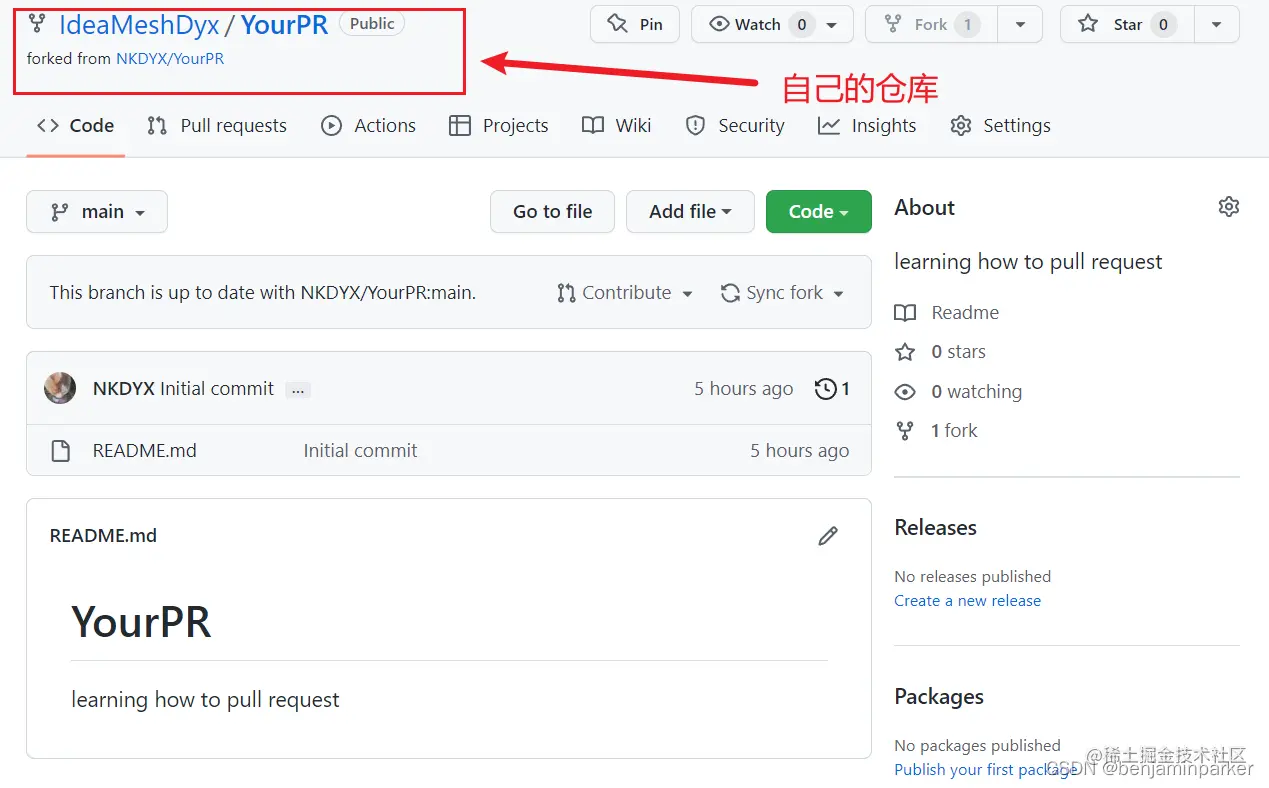
Task: Click Create a new release link
Action: point(967,601)
